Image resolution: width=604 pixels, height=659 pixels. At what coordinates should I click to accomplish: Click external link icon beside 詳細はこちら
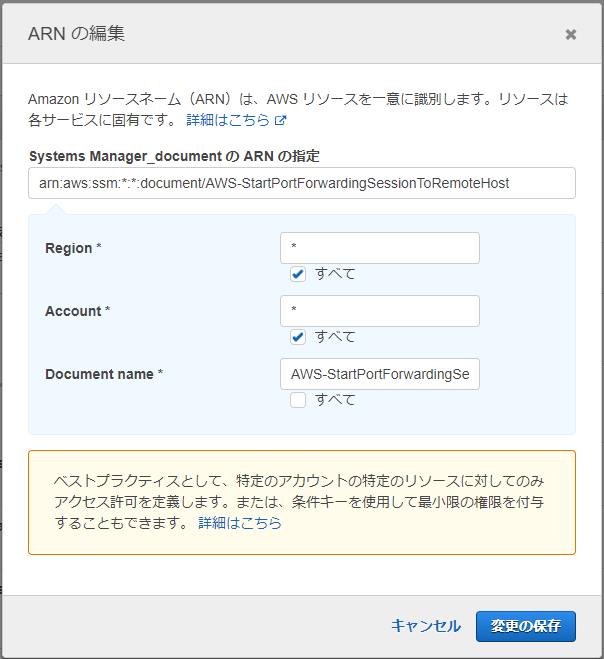click(x=280, y=121)
